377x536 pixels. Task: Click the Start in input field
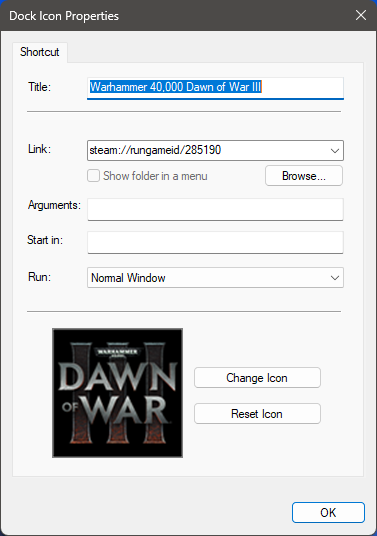[x=215, y=242]
